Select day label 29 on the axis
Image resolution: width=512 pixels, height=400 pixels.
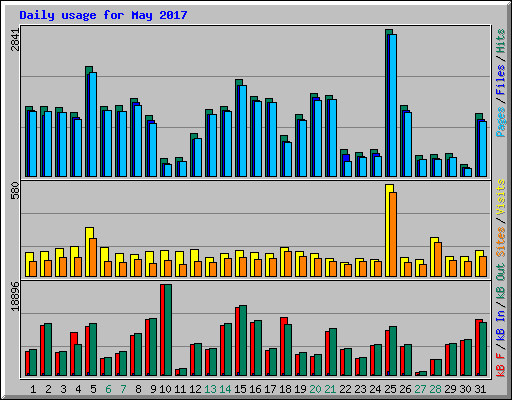coord(450,389)
